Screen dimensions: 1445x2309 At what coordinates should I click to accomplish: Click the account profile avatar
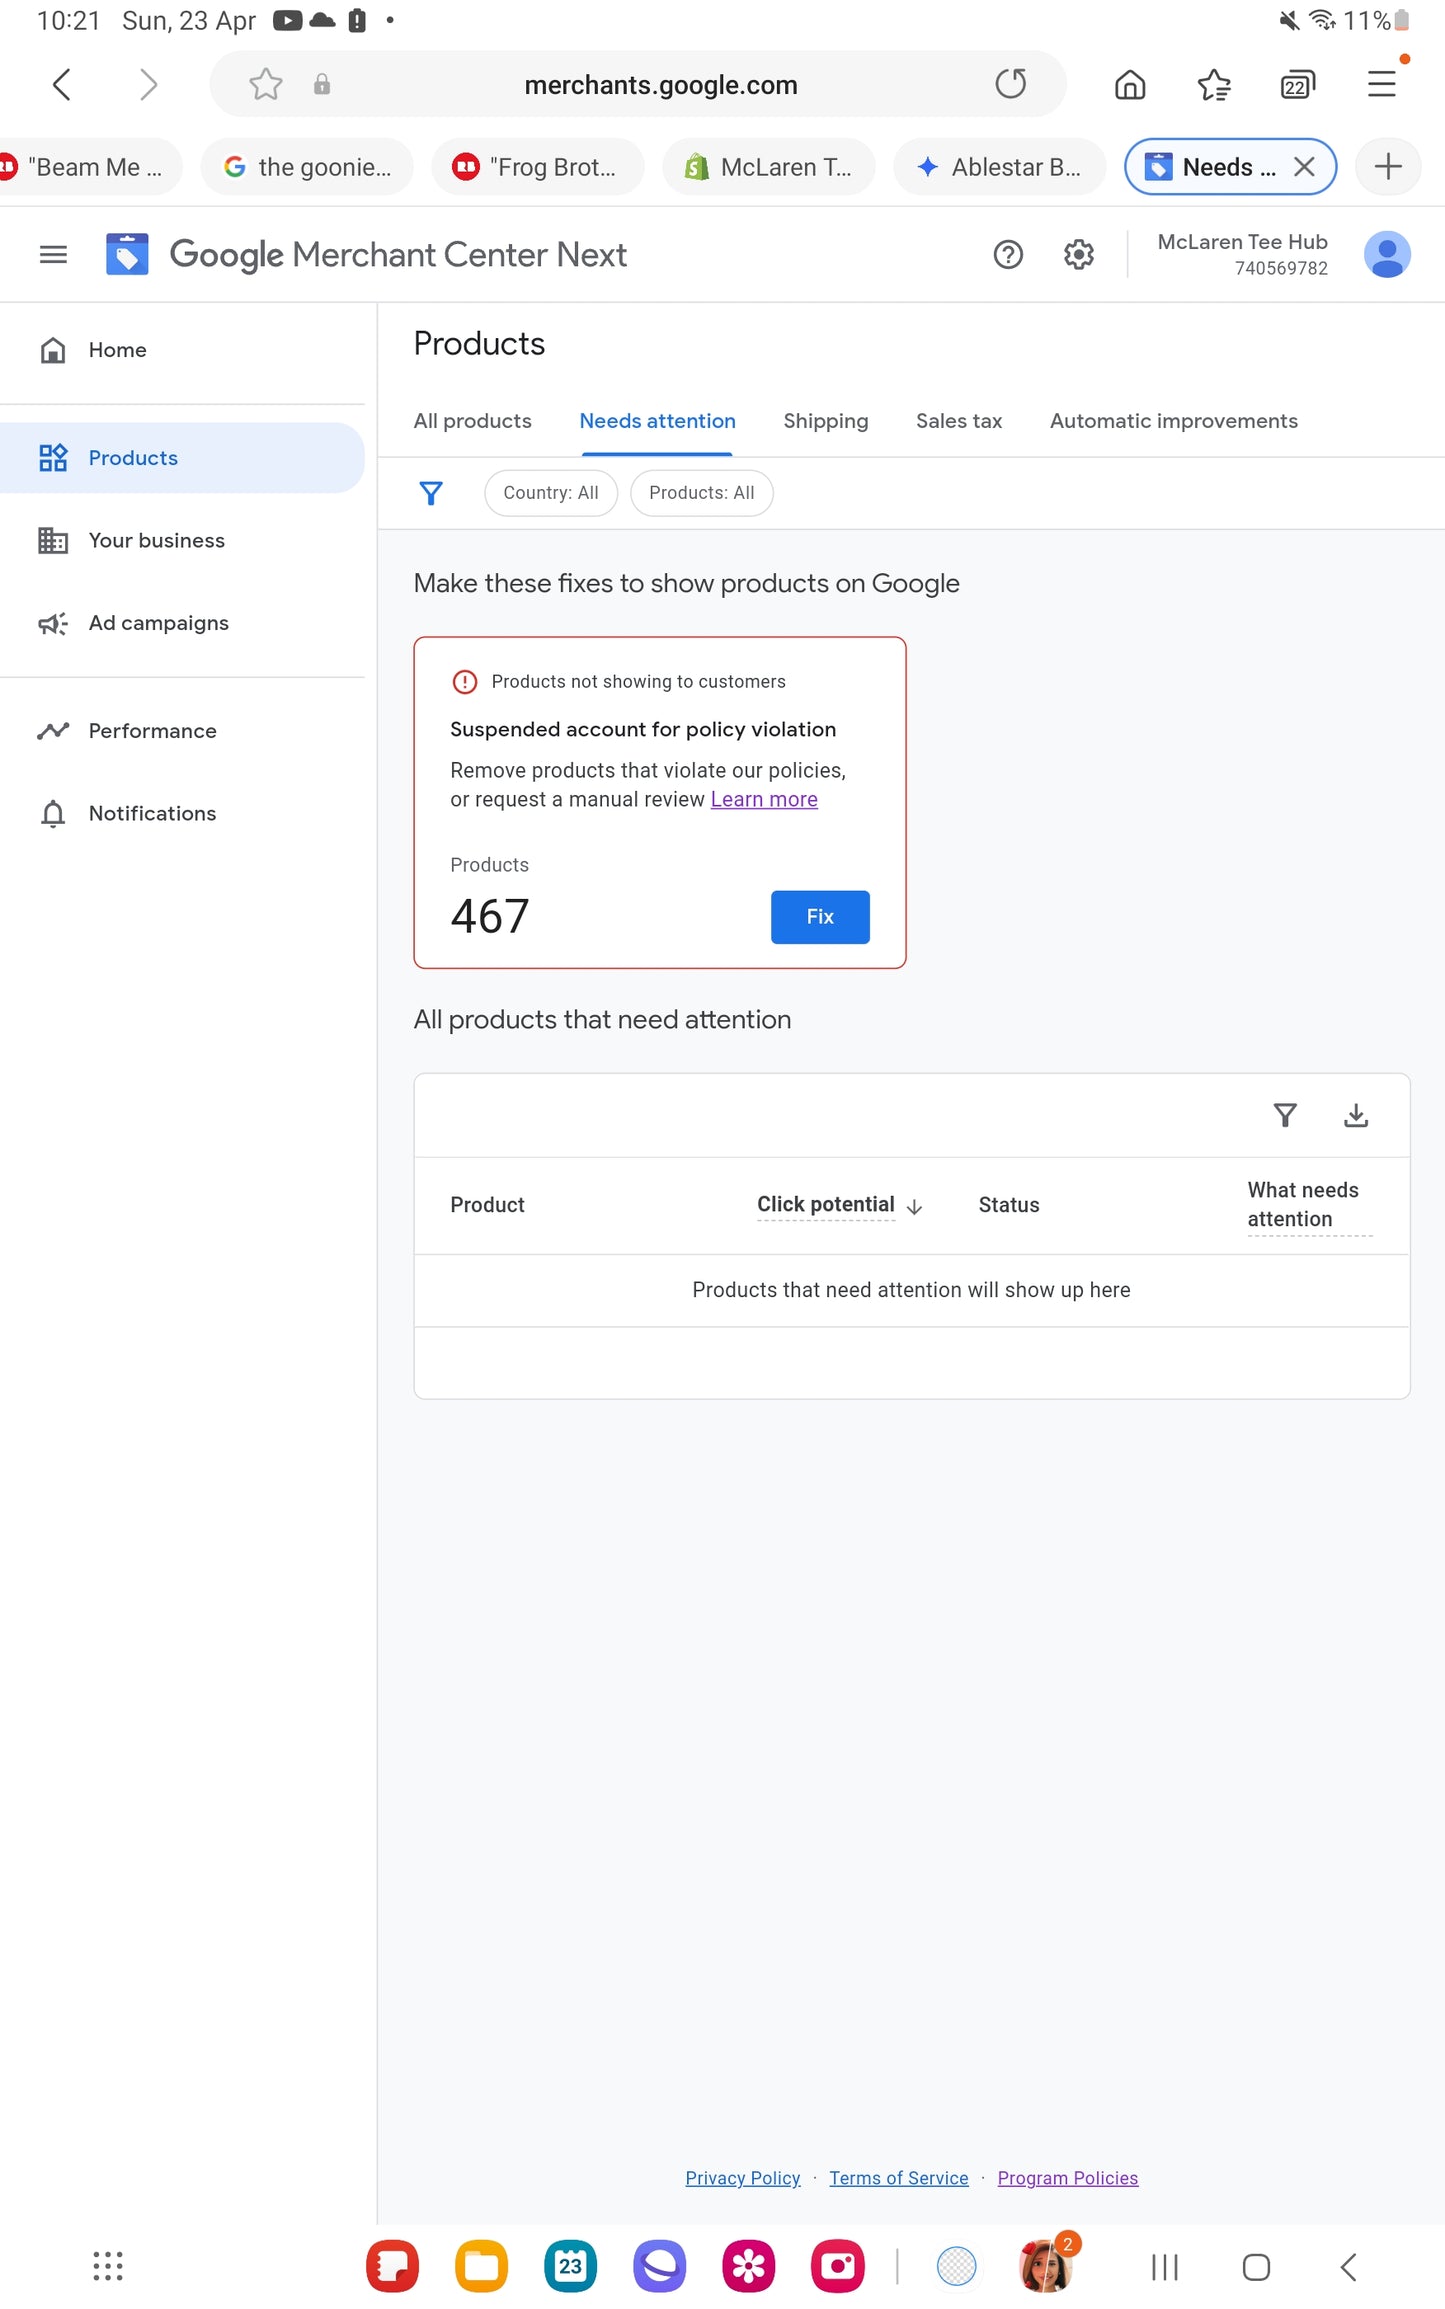click(1386, 255)
